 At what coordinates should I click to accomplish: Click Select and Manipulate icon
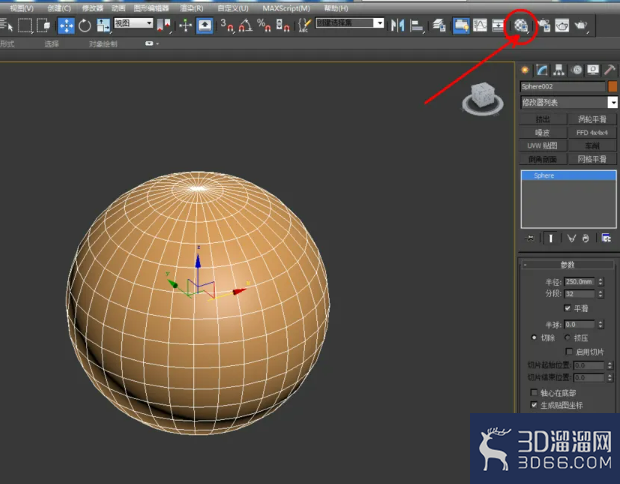(185, 26)
